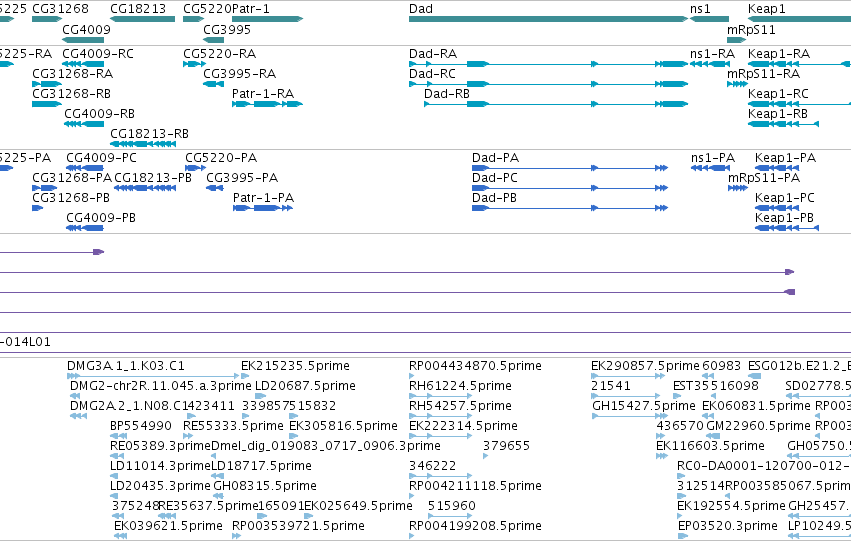Select EST label BP554990
The image size is (851, 541).
pyautogui.click(x=141, y=427)
